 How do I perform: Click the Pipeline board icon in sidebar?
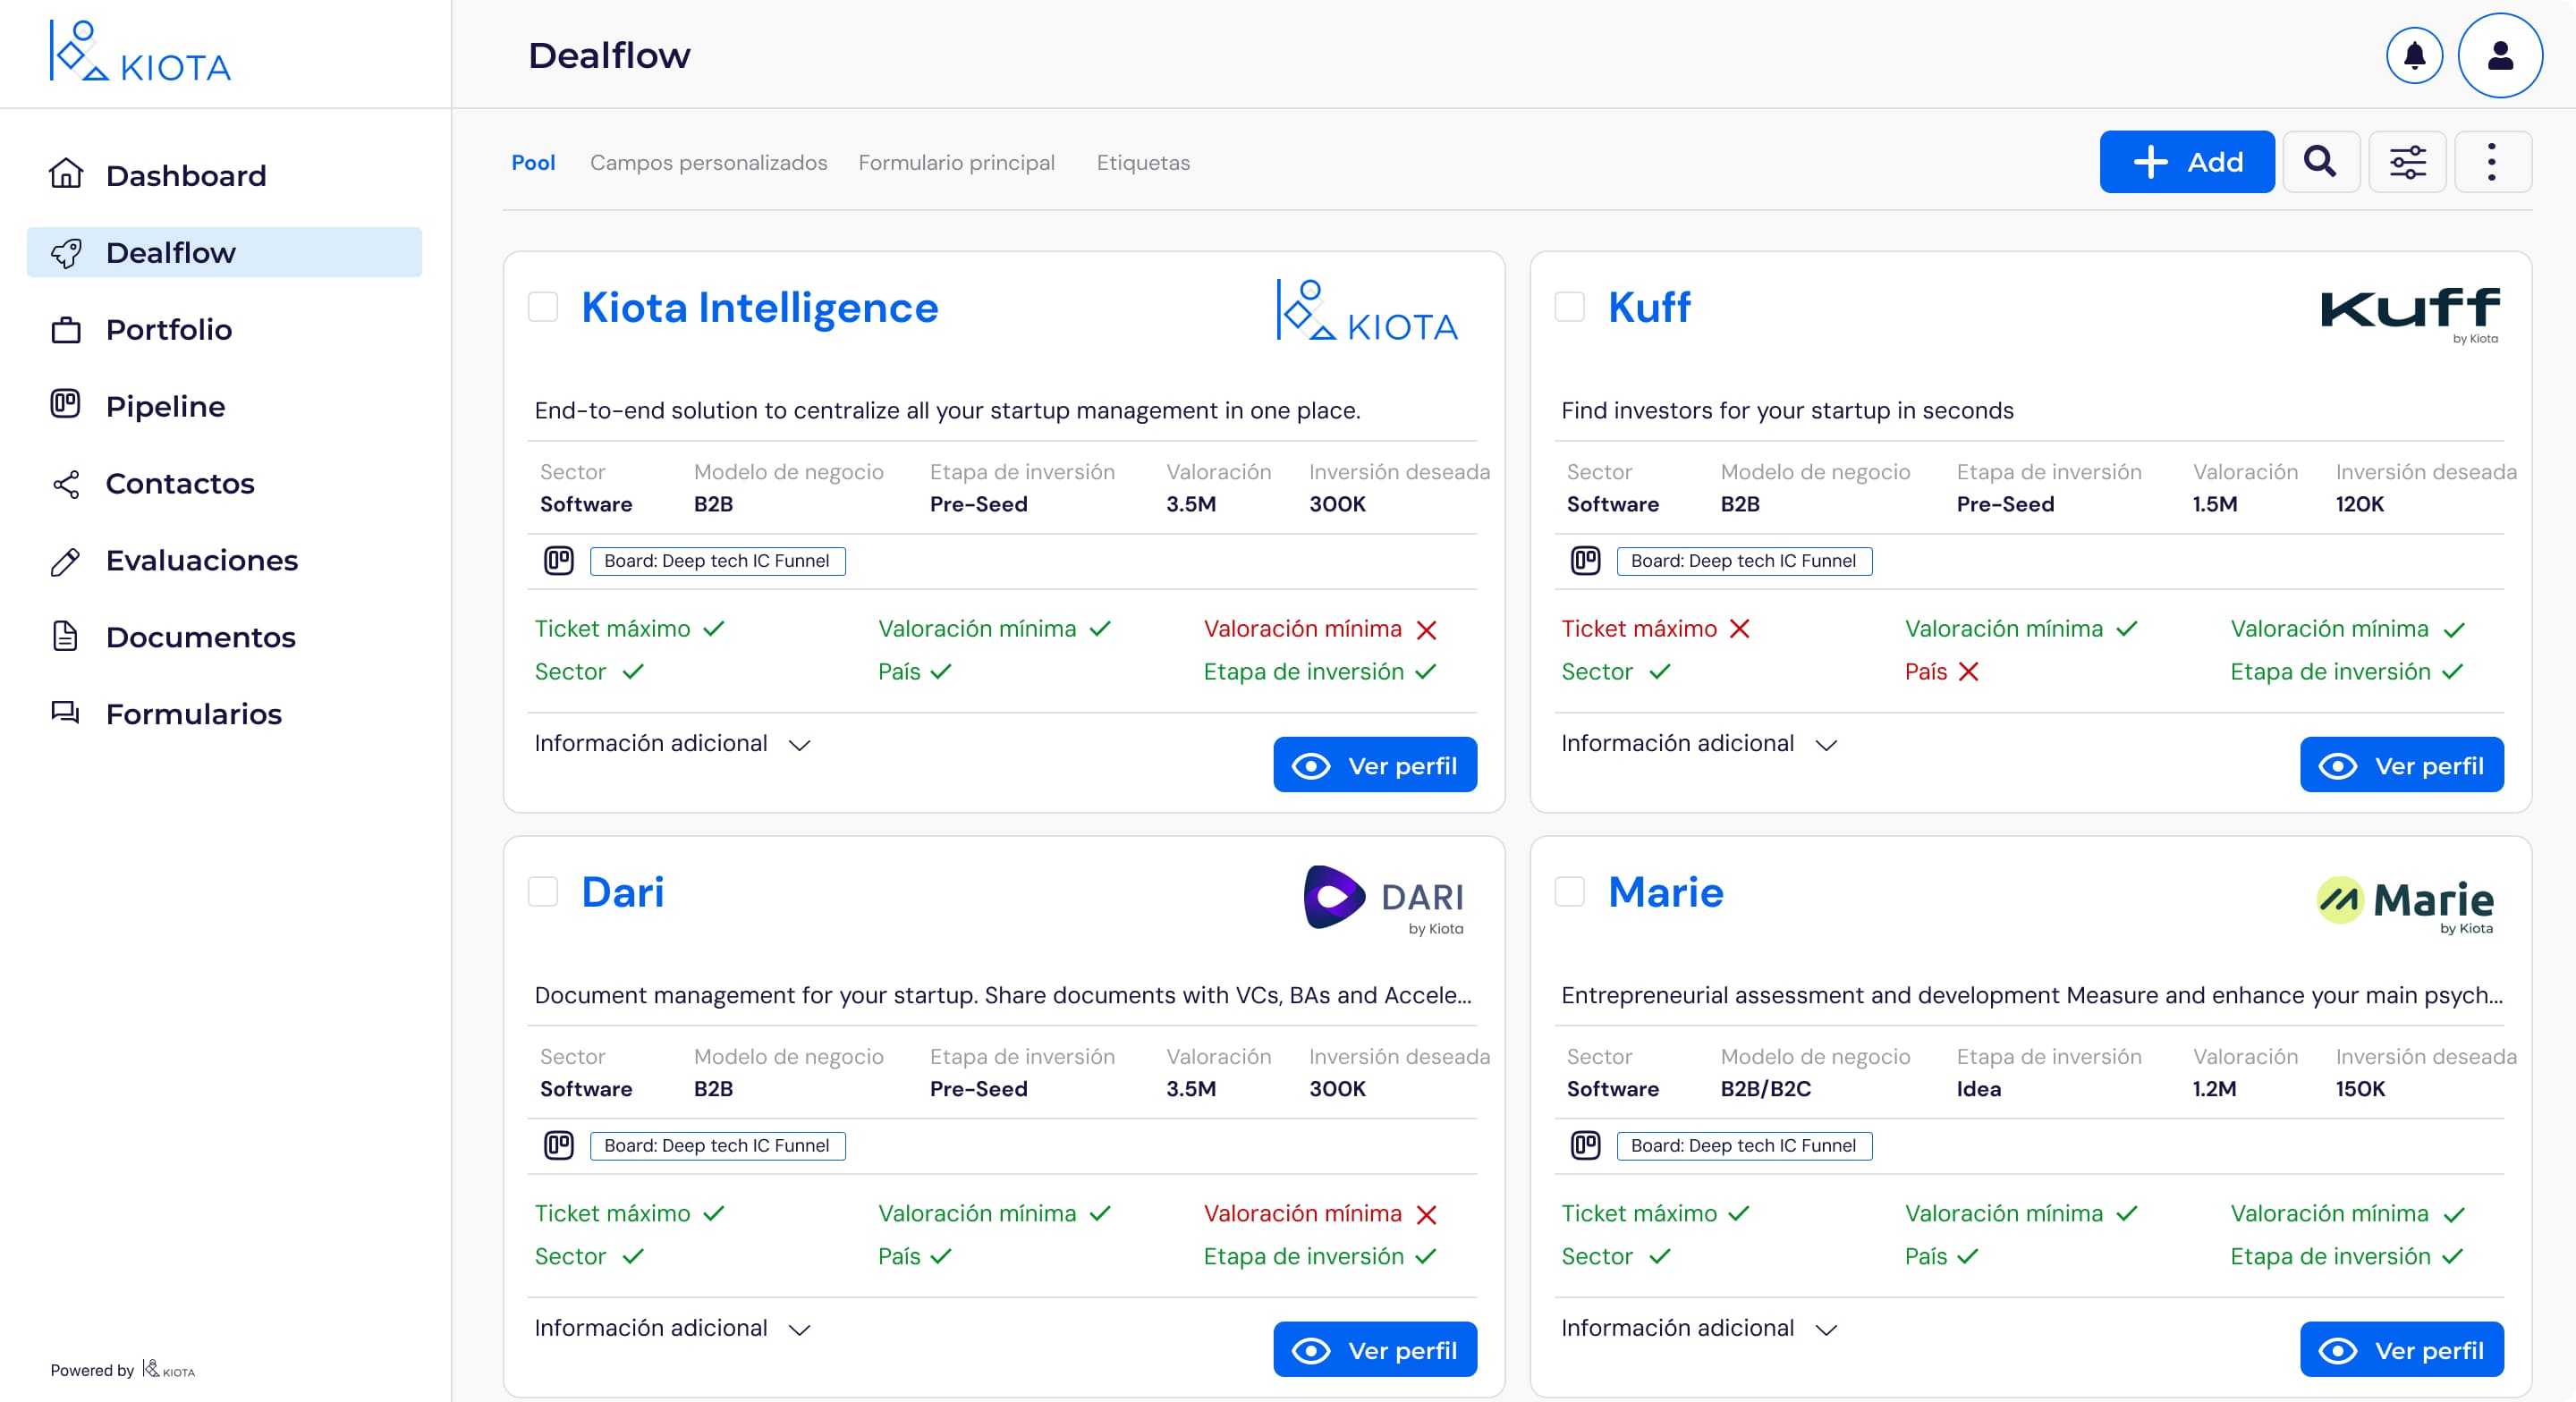(66, 405)
